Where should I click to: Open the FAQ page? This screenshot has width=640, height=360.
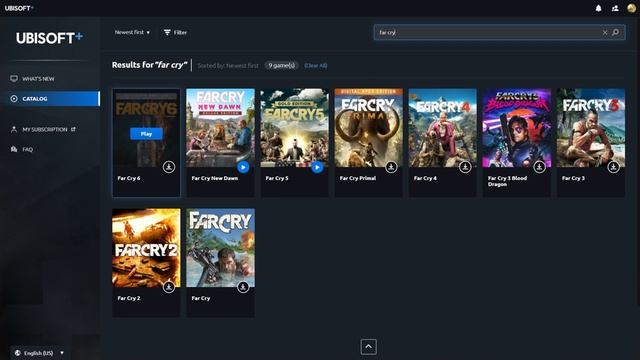tap(28, 149)
